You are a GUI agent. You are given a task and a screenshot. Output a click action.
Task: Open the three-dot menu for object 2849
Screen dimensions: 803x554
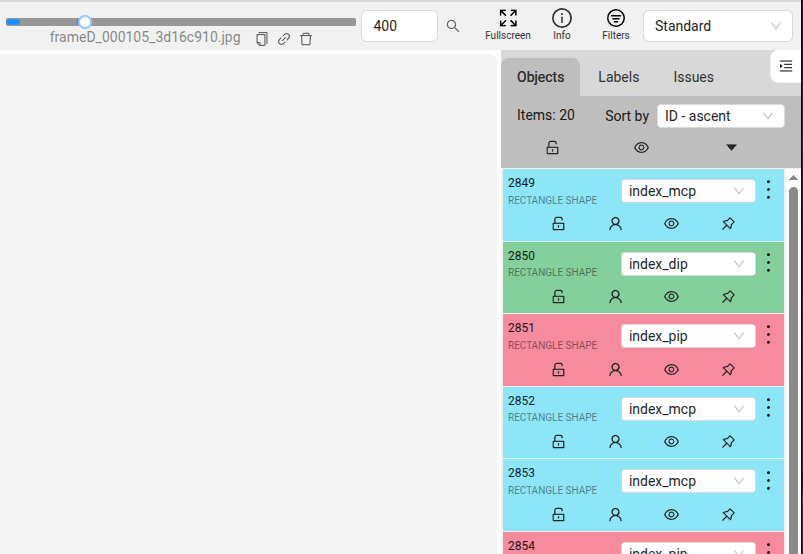768,190
